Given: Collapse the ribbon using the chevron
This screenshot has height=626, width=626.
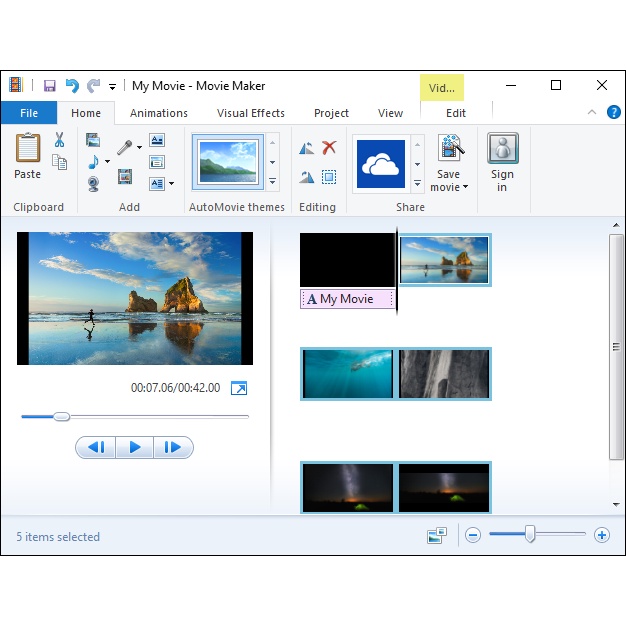Looking at the screenshot, I should tap(591, 113).
